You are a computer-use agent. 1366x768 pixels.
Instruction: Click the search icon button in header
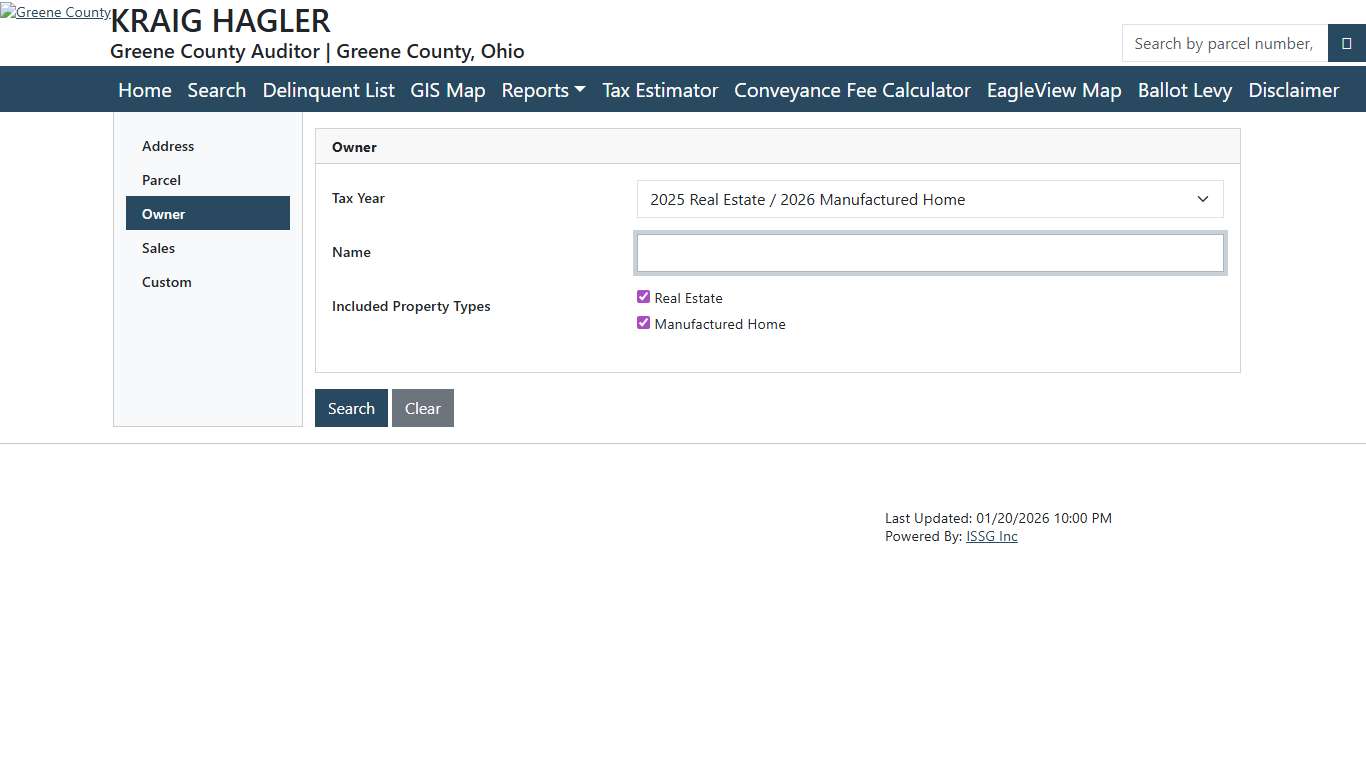[x=1346, y=44]
